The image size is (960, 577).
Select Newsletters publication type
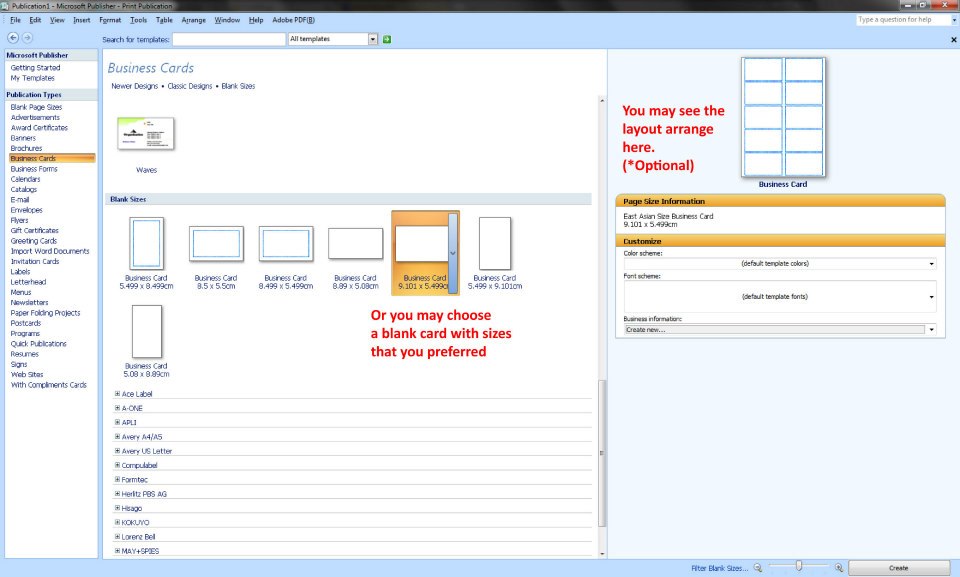pyautogui.click(x=29, y=303)
